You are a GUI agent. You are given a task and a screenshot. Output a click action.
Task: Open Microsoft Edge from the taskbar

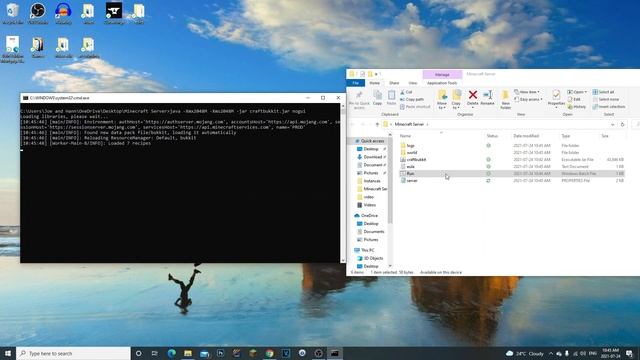coord(171,353)
